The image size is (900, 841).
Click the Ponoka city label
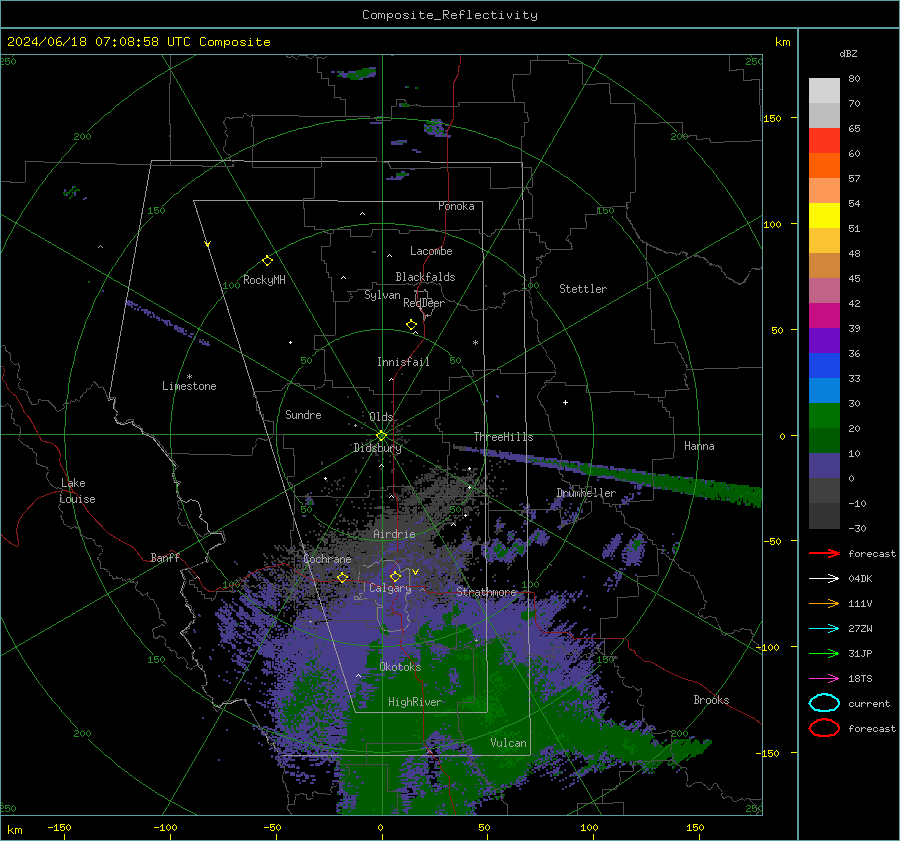(456, 206)
